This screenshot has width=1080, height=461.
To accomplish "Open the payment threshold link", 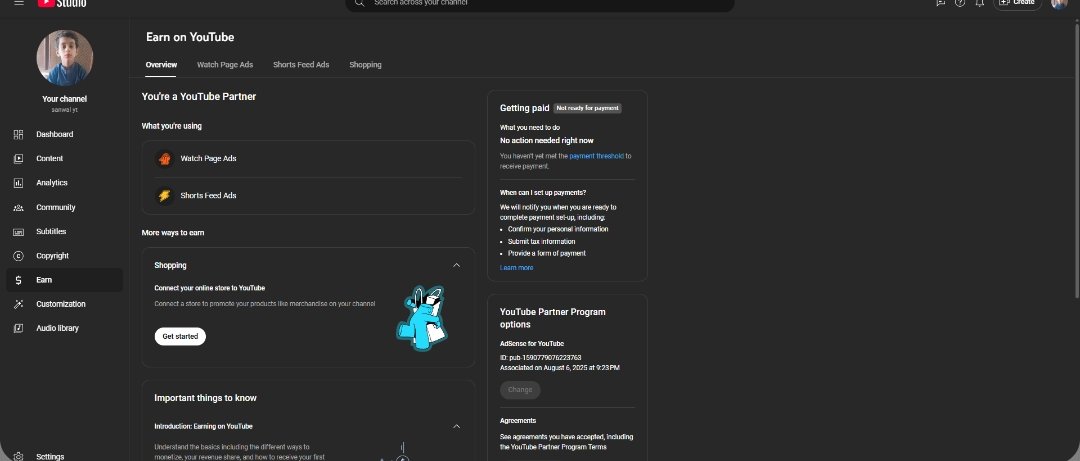I will coord(596,156).
